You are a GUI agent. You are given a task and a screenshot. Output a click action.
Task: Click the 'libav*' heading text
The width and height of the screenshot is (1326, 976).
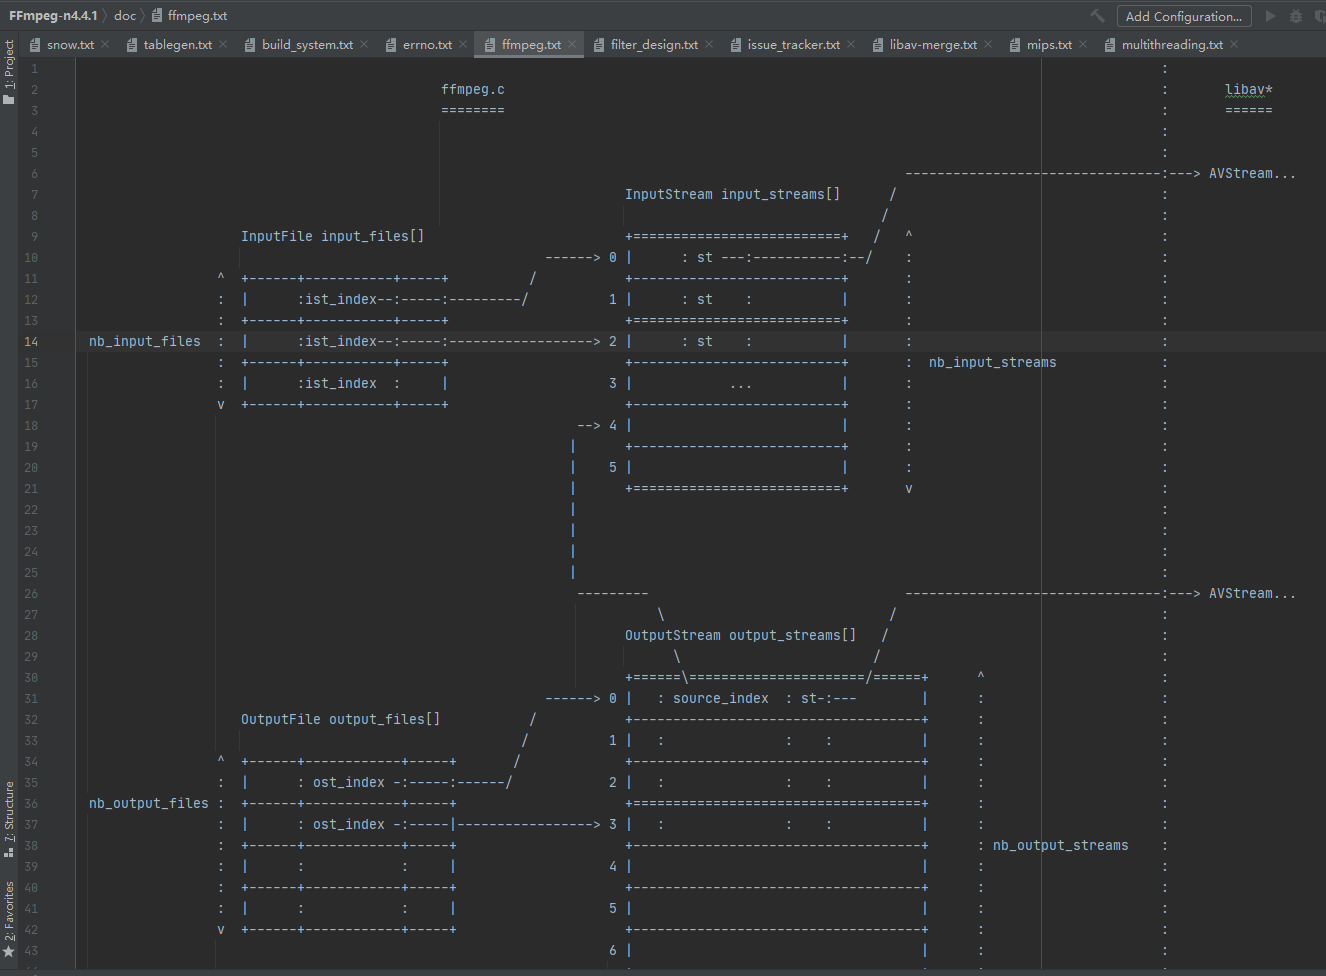[x=1249, y=89]
